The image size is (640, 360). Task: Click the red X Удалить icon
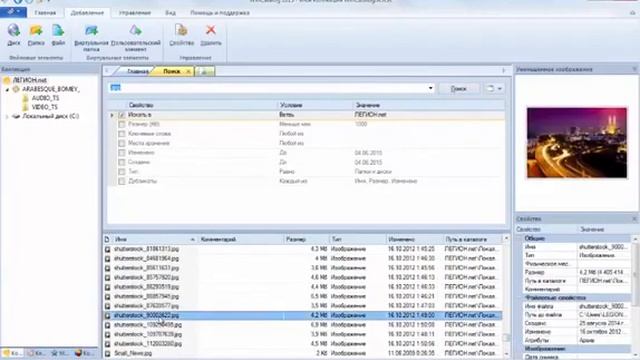(211, 30)
